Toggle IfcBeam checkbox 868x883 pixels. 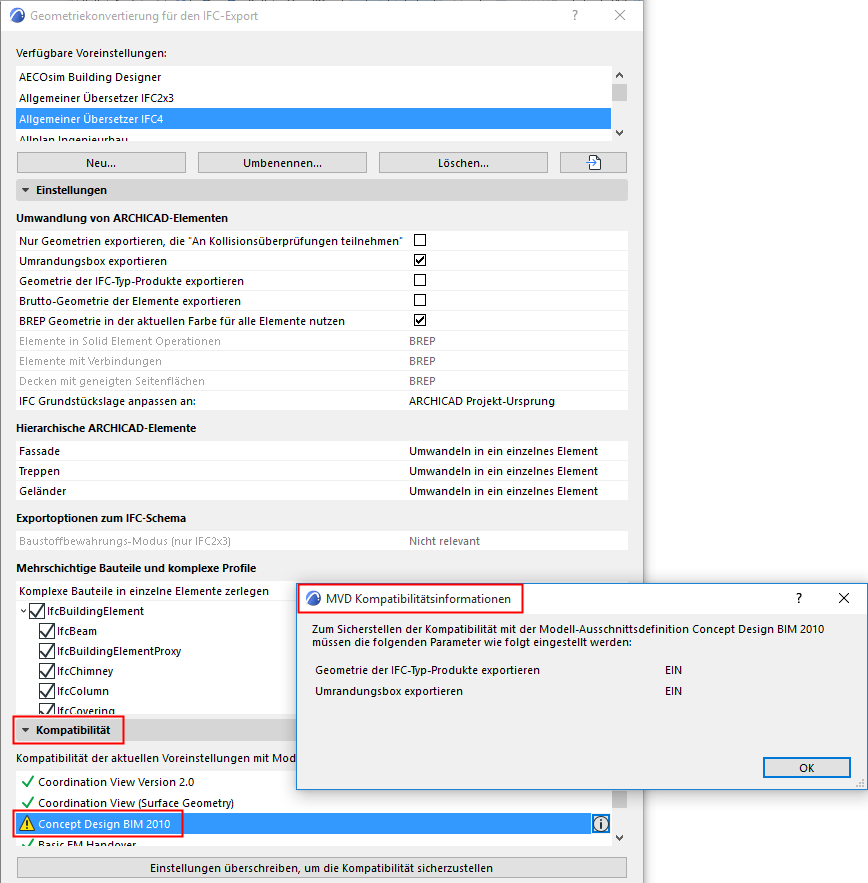tap(47, 631)
